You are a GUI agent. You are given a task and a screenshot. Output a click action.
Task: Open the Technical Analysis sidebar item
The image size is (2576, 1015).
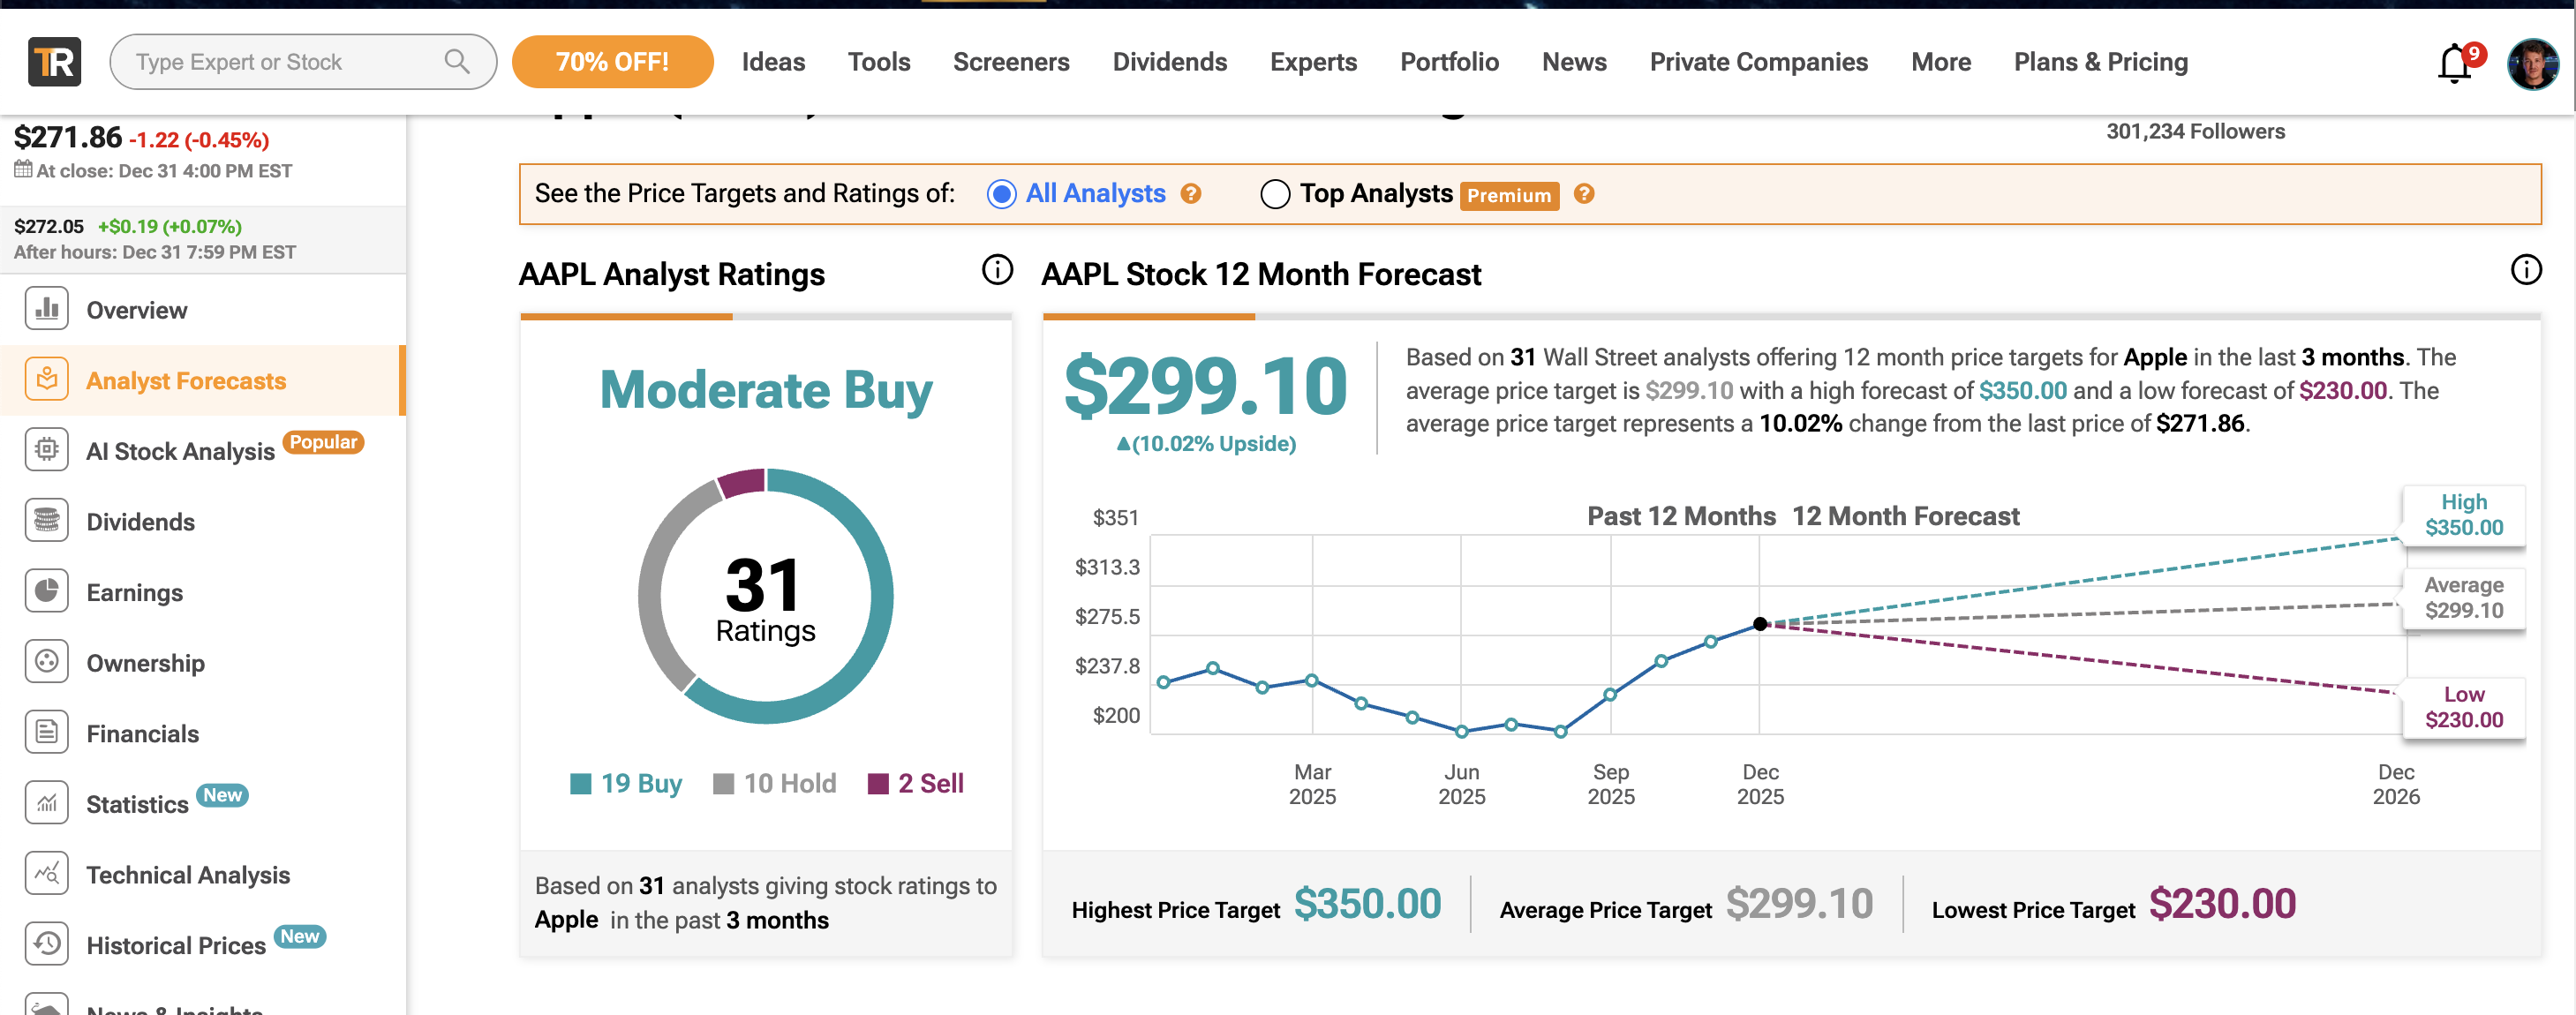tap(188, 875)
